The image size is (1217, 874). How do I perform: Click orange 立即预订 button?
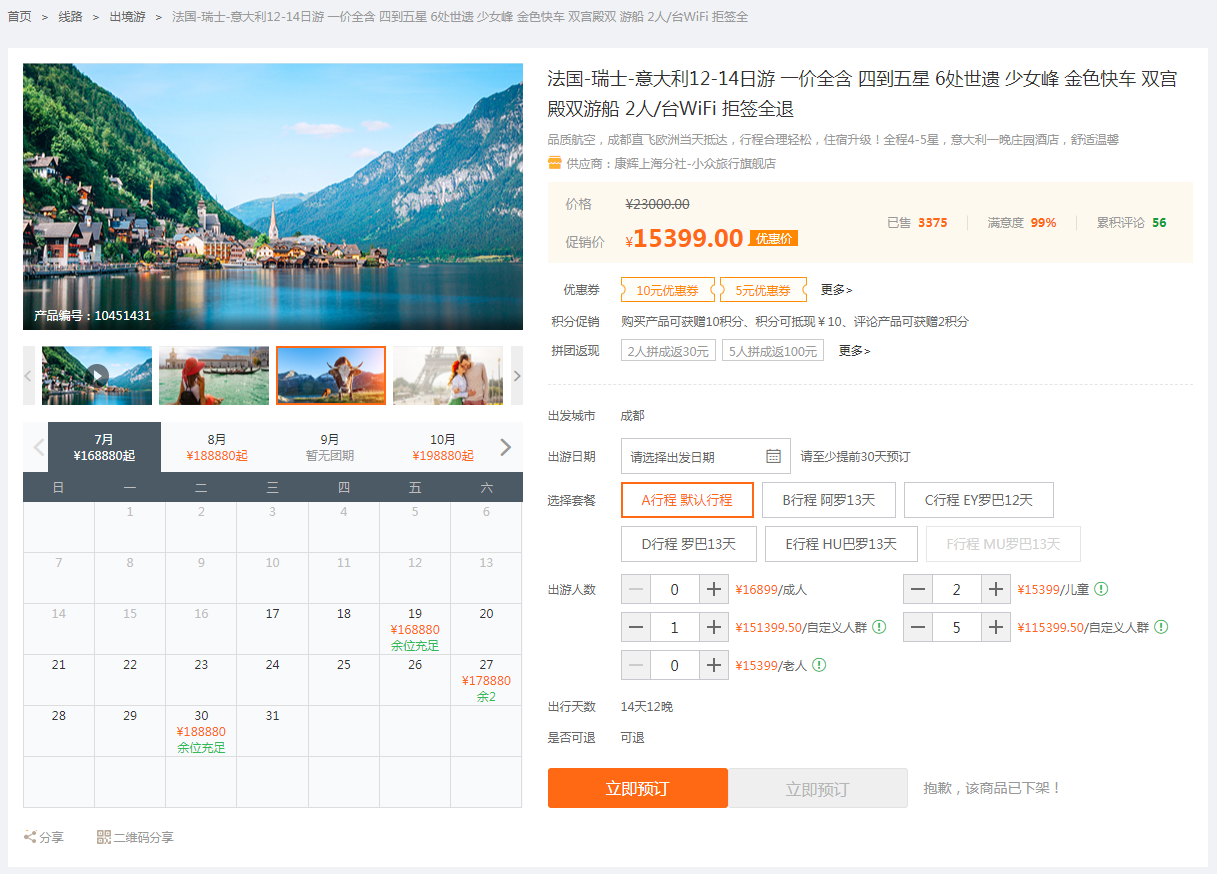pos(637,788)
